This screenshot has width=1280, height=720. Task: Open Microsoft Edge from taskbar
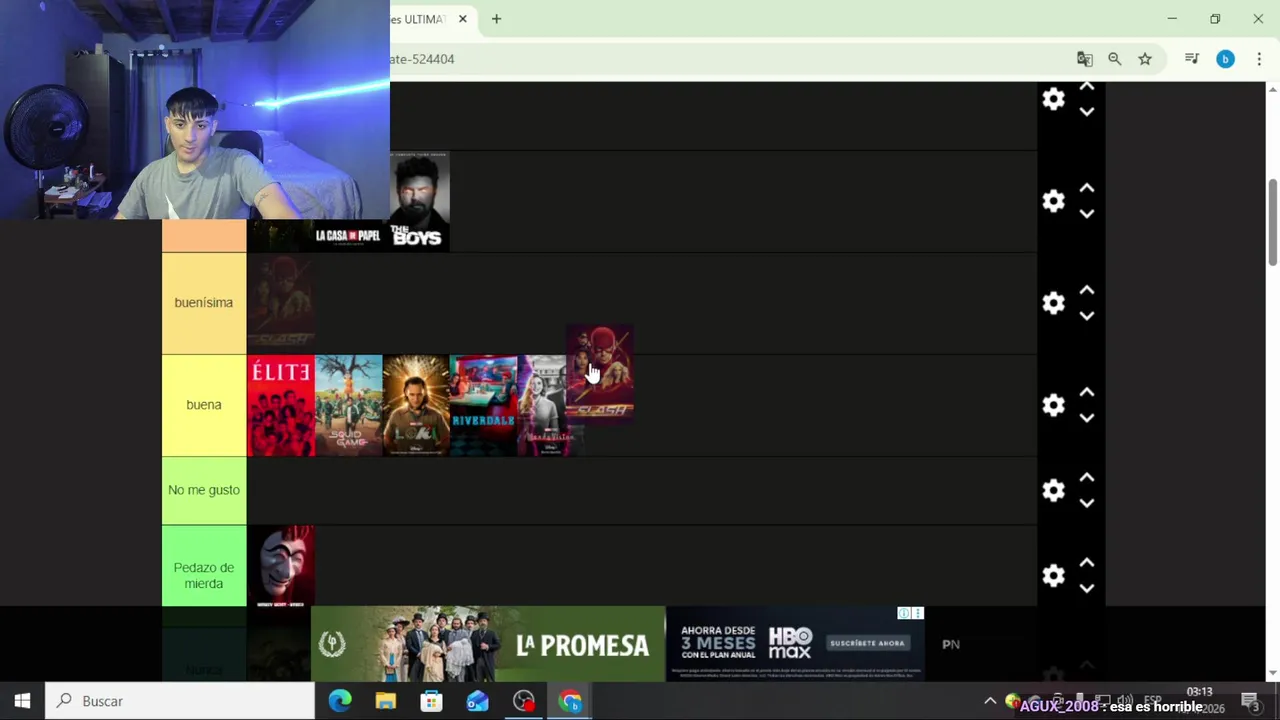(x=340, y=701)
